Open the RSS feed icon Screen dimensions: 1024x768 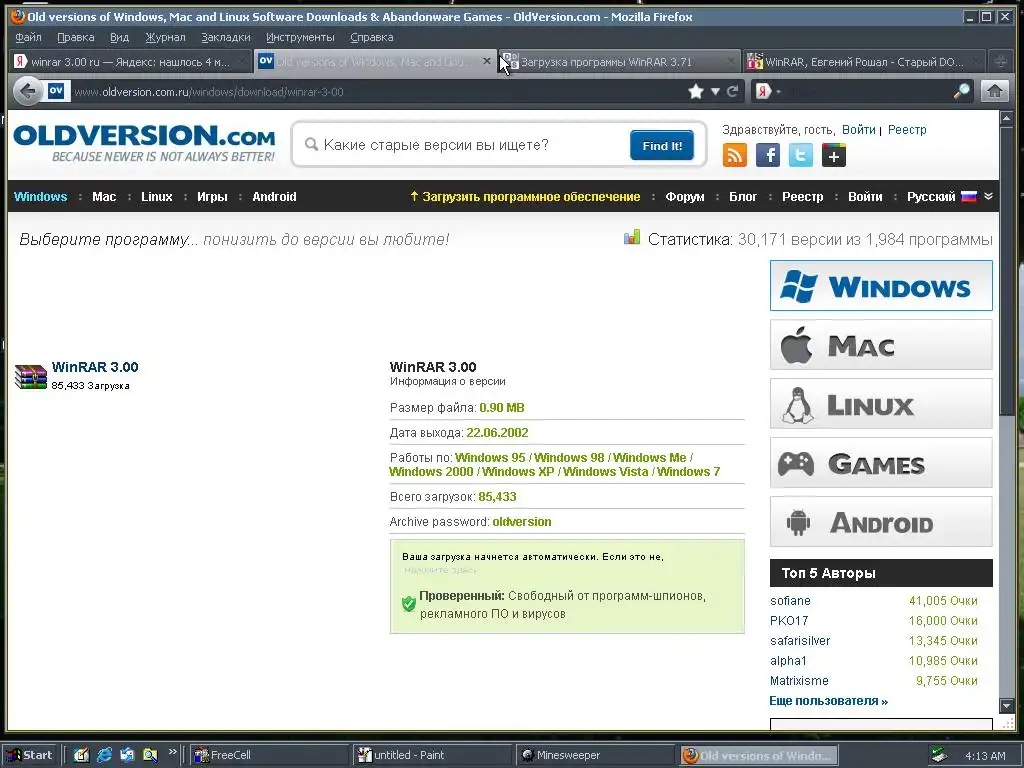point(735,155)
